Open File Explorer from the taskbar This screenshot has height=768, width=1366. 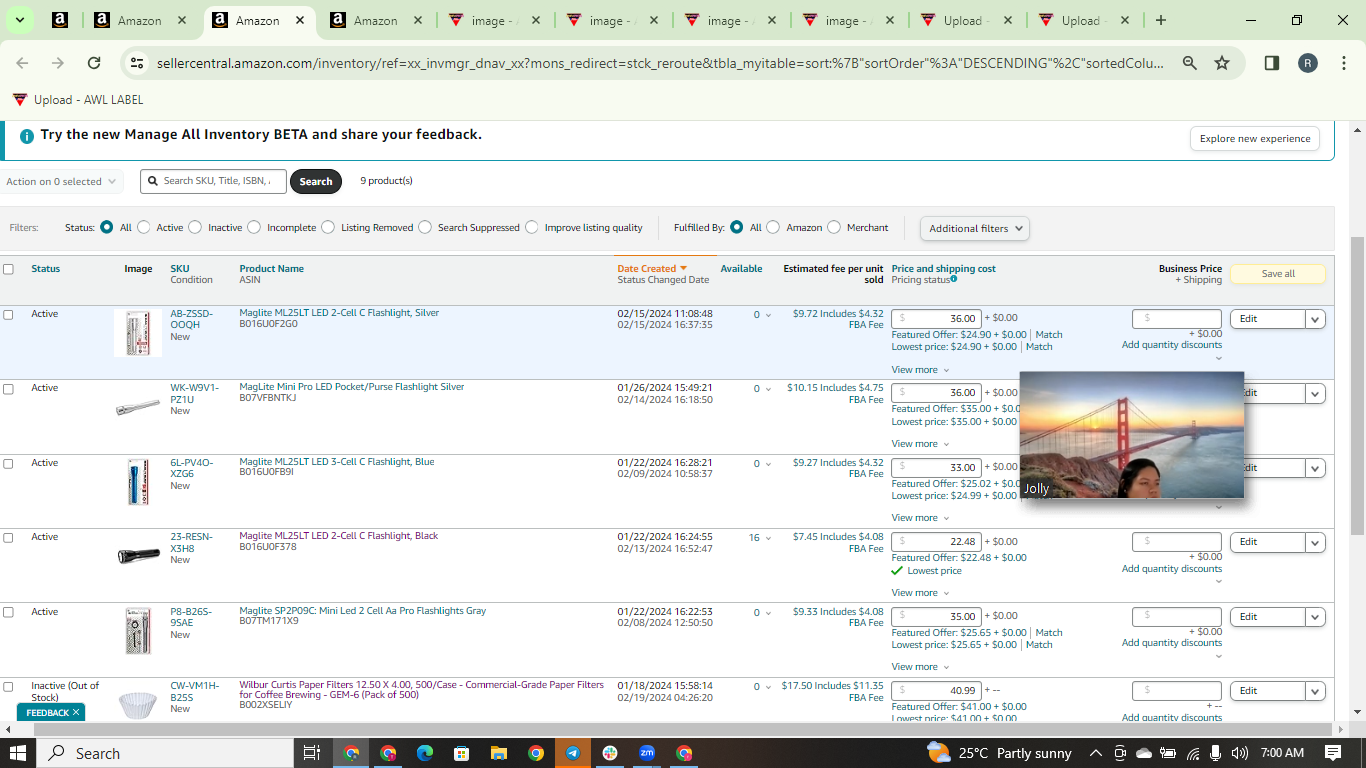[498, 753]
